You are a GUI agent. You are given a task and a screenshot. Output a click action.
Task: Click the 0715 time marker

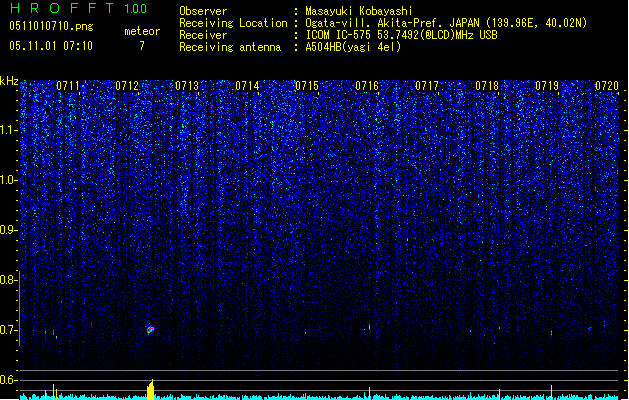click(307, 86)
